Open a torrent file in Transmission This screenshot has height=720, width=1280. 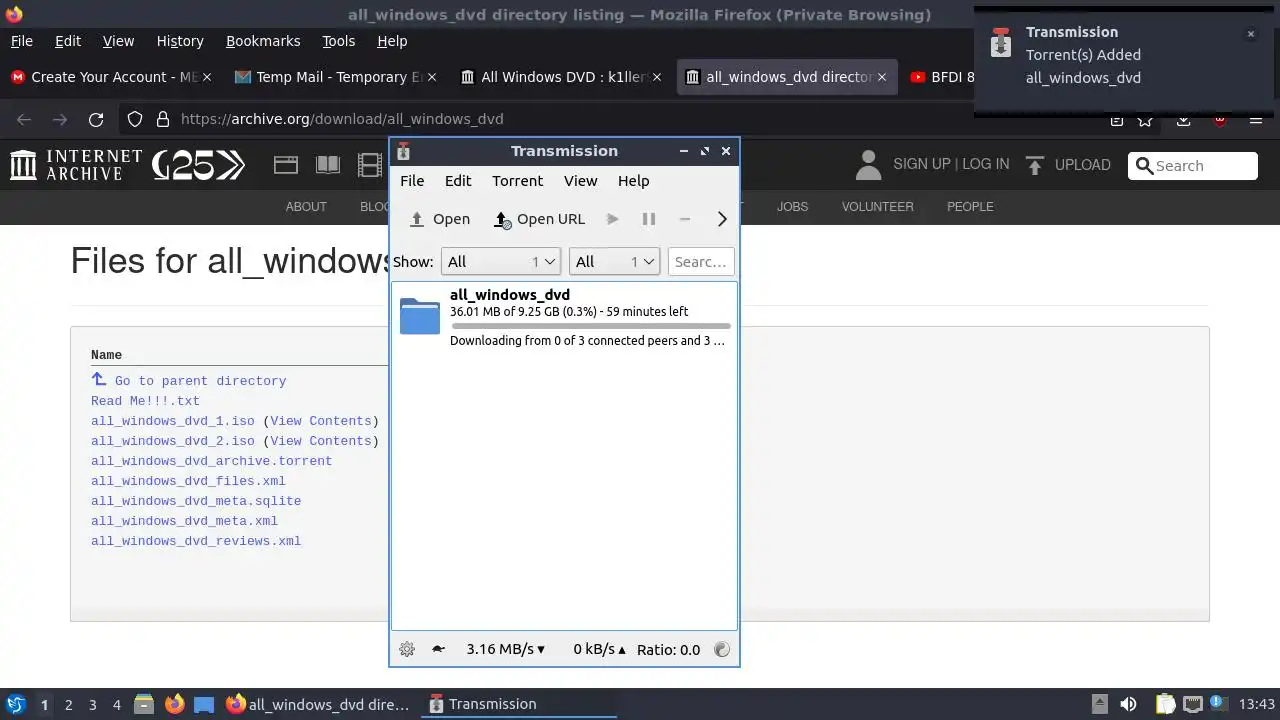(x=440, y=219)
